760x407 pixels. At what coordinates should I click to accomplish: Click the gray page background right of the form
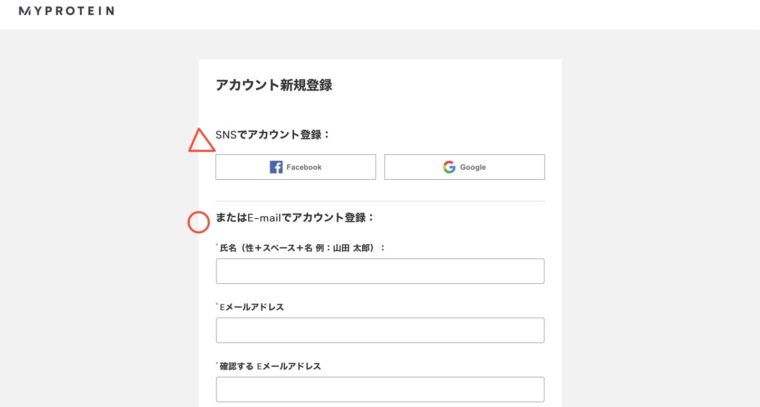tap(661, 218)
